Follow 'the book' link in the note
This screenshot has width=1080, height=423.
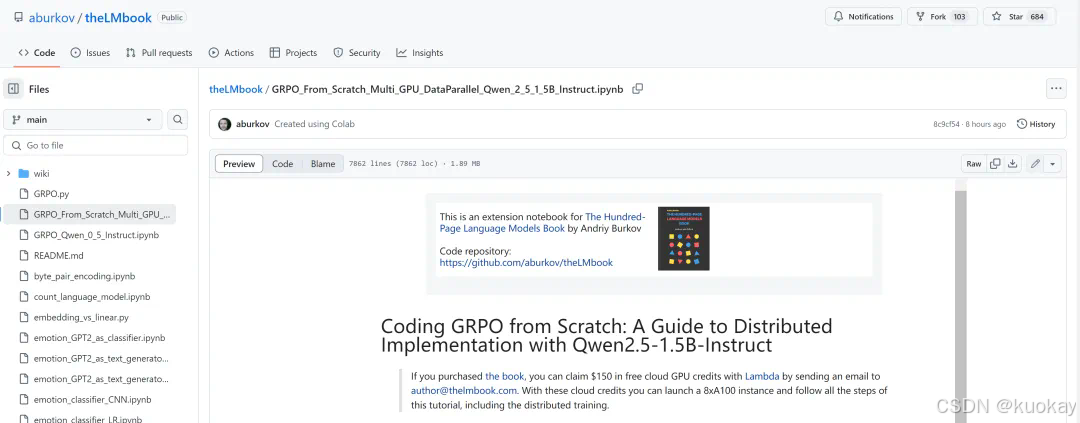coord(505,376)
